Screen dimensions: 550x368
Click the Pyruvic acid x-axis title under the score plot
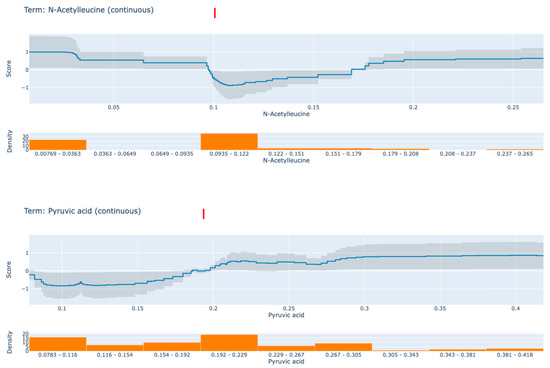(x=286, y=315)
